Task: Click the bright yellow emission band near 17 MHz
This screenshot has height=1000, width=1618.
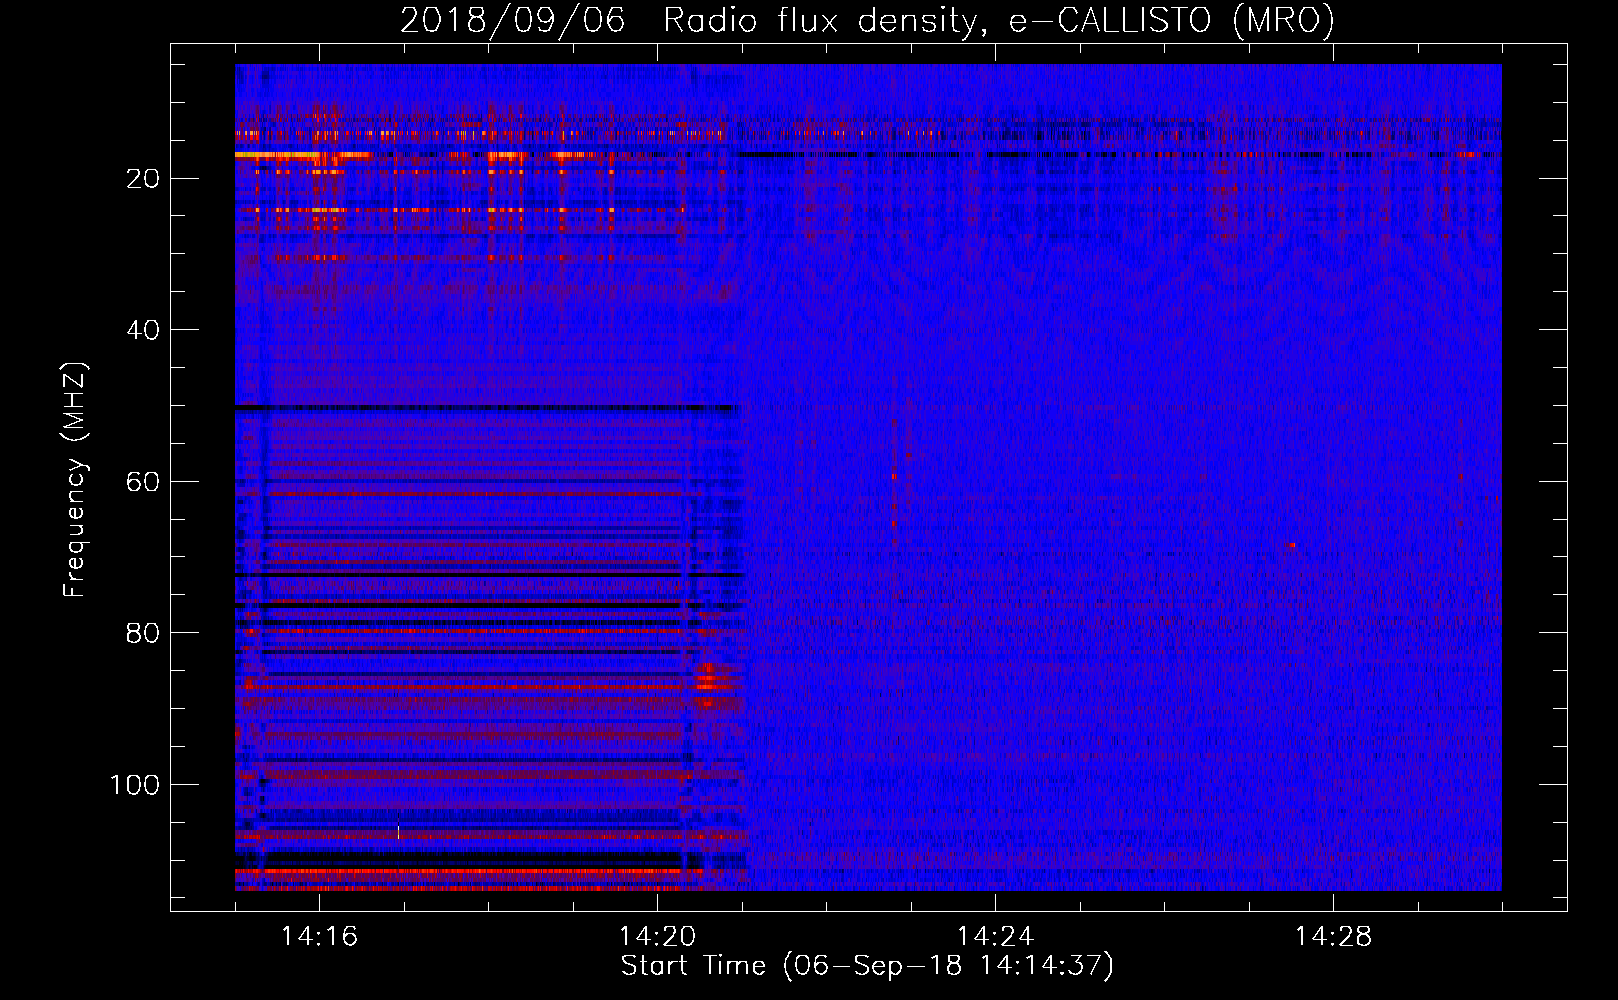Action: pyautogui.click(x=302, y=155)
